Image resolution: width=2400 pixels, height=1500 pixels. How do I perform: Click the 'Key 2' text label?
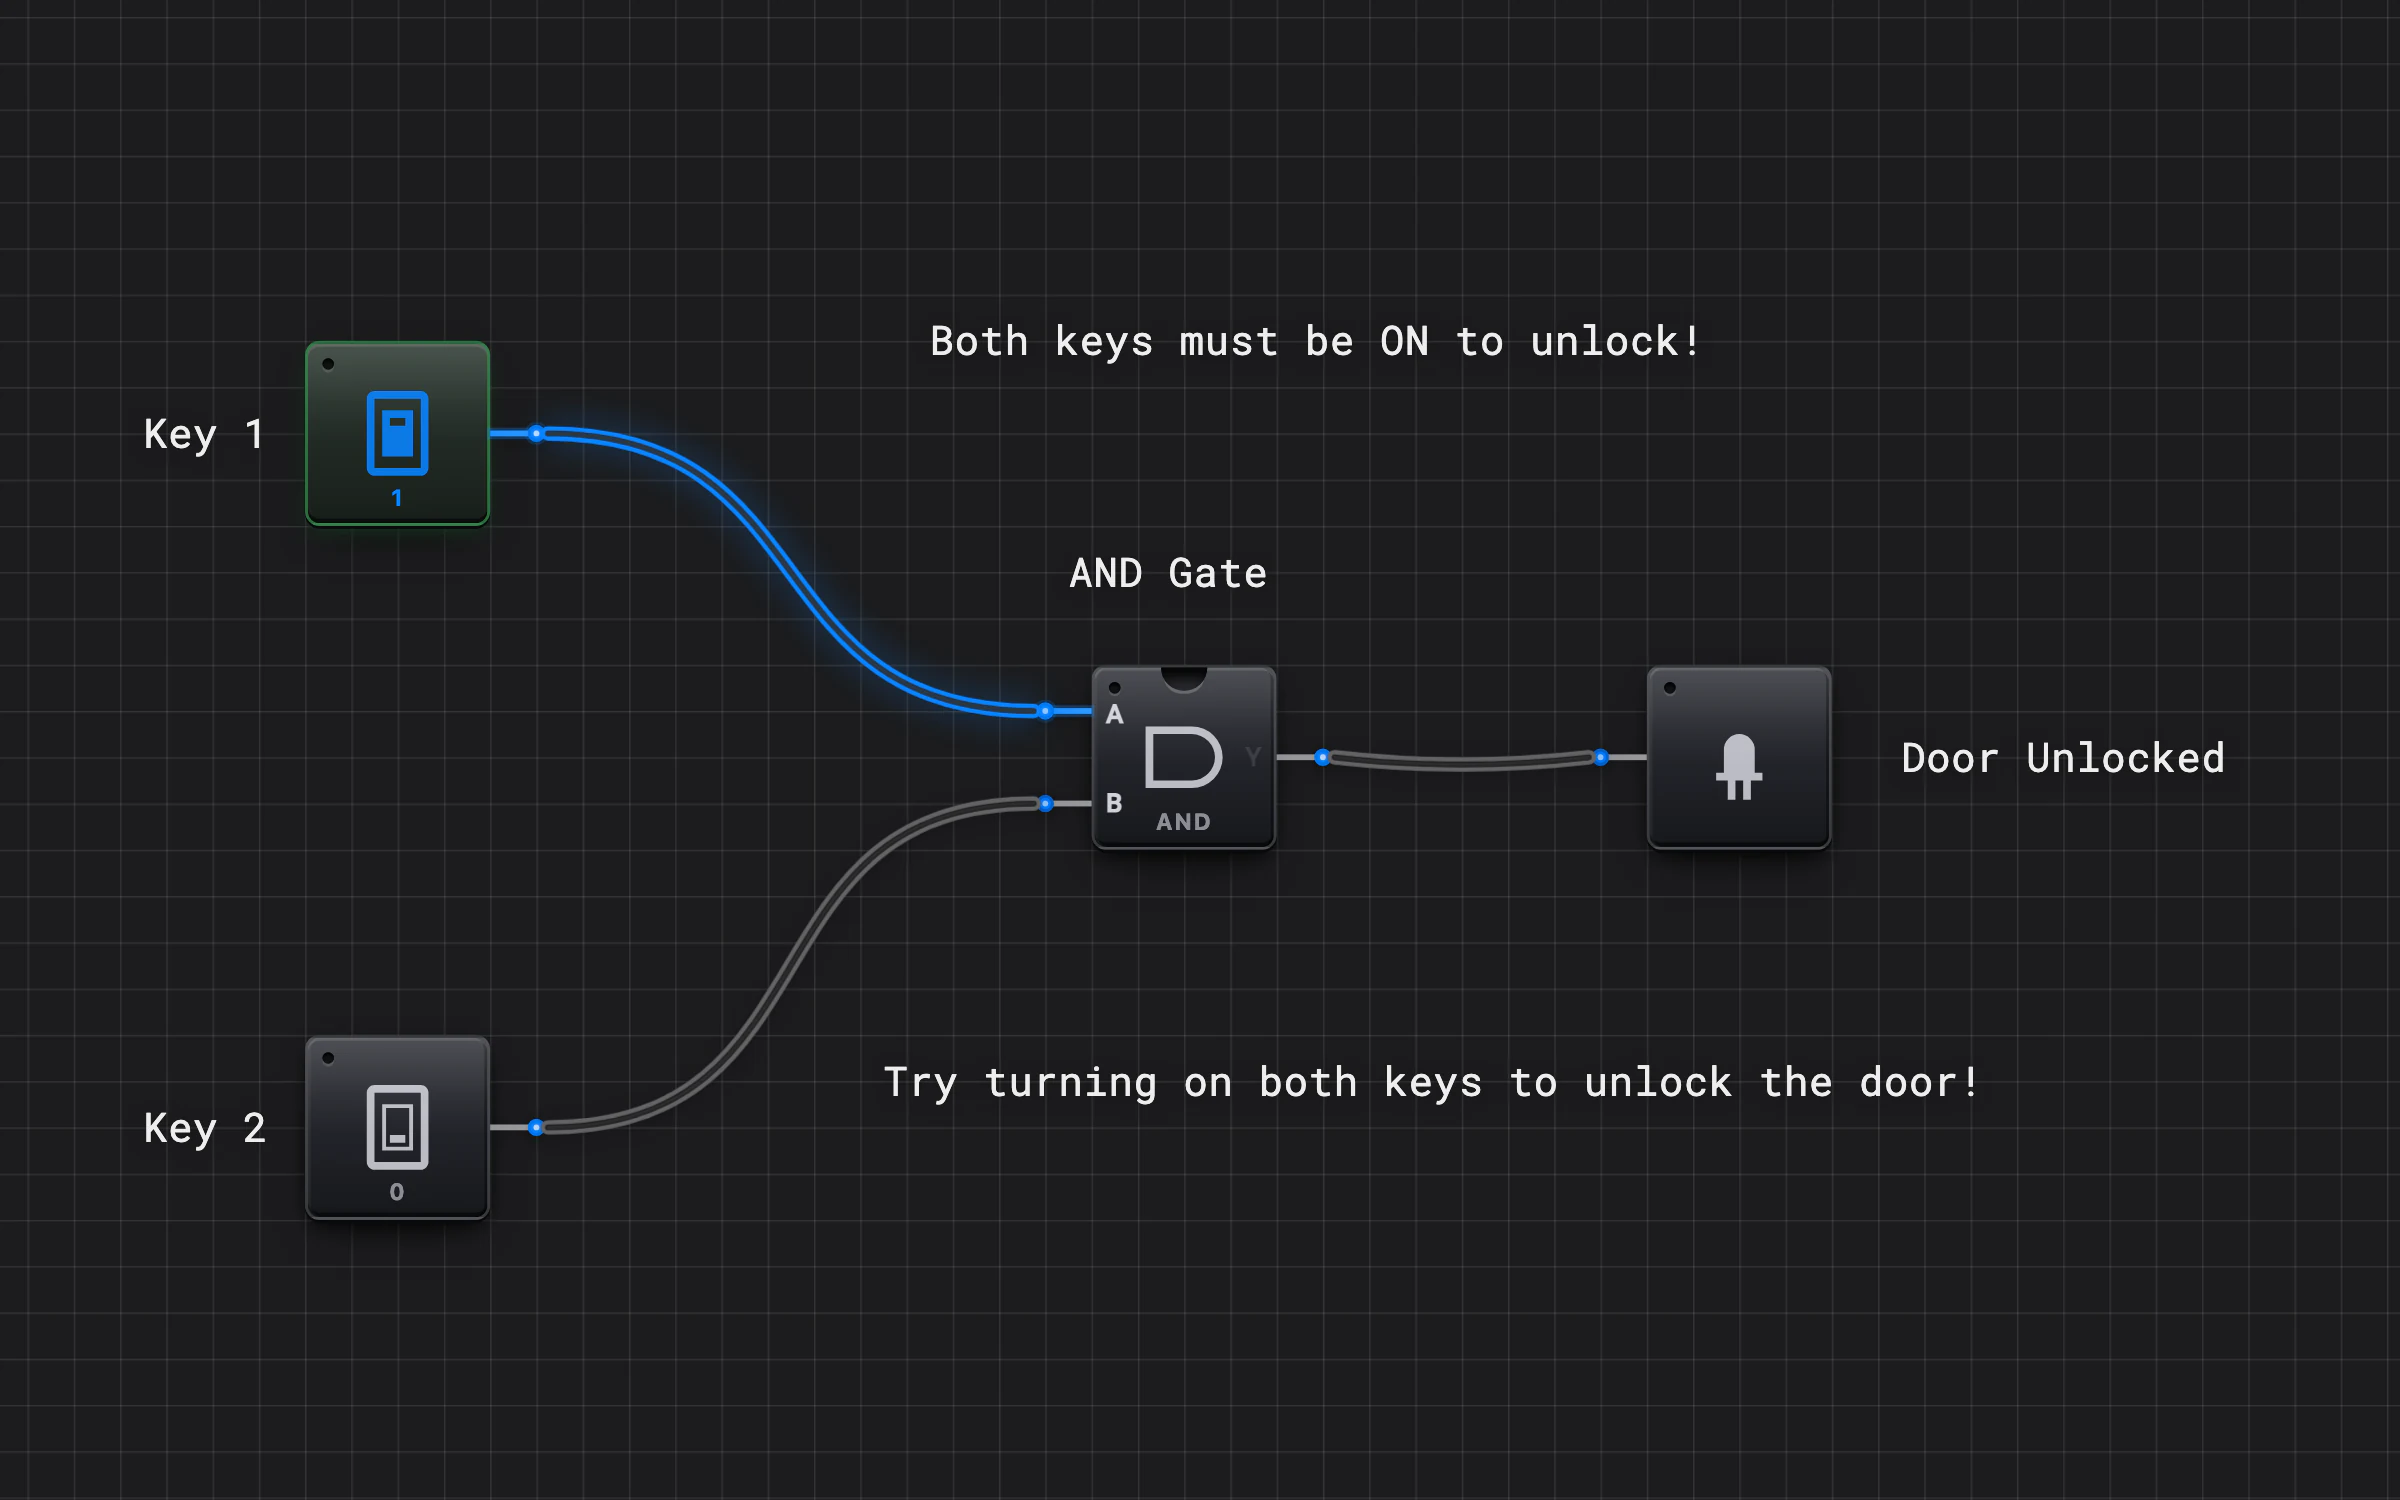point(204,1128)
